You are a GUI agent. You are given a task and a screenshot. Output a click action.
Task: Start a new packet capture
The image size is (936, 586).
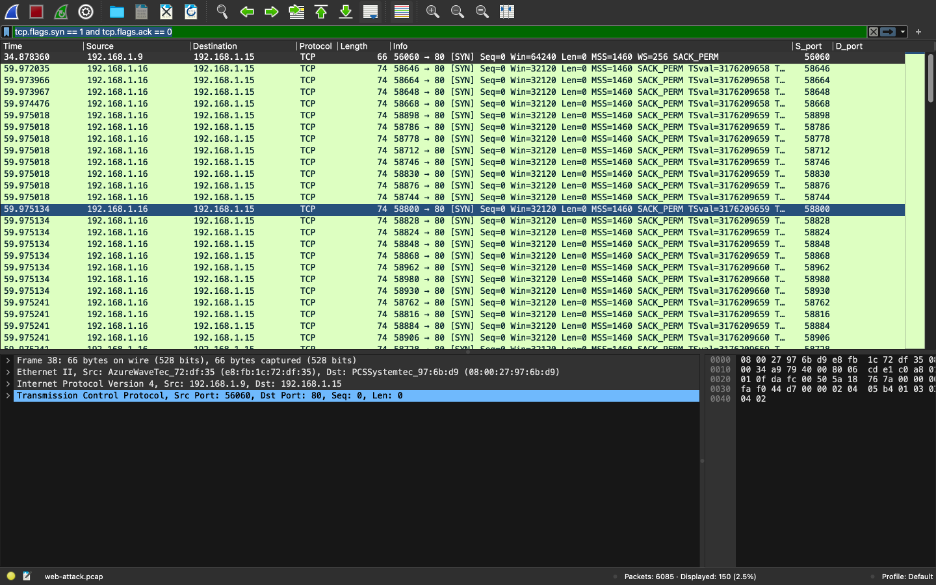click(x=11, y=11)
